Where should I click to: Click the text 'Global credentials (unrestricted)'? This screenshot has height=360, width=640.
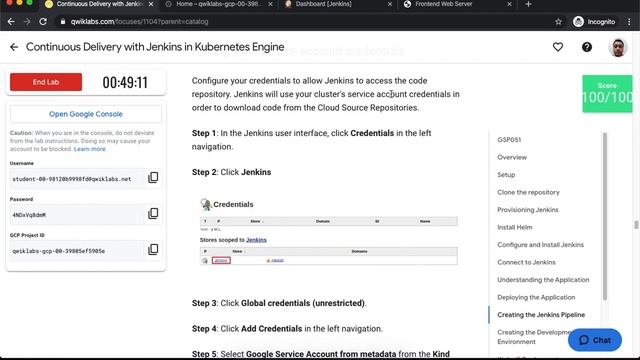(x=303, y=303)
